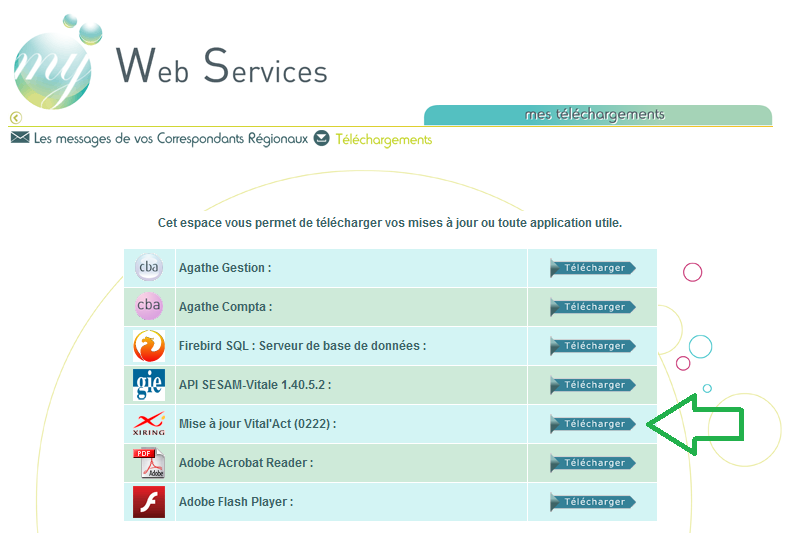Image resolution: width=793 pixels, height=533 pixels.
Task: Click the Firebird SQL phoenix icon
Action: [x=149, y=346]
